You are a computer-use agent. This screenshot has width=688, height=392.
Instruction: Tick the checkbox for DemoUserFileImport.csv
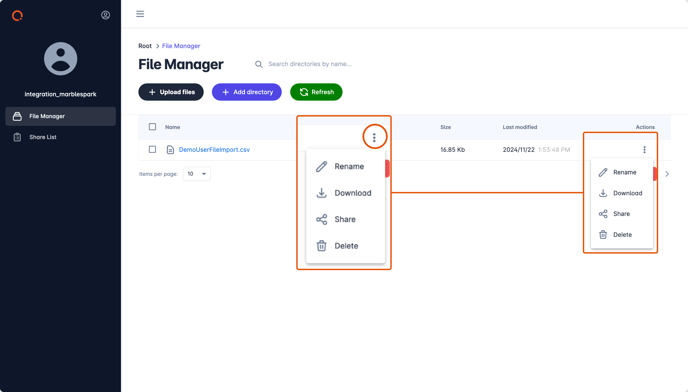point(152,149)
